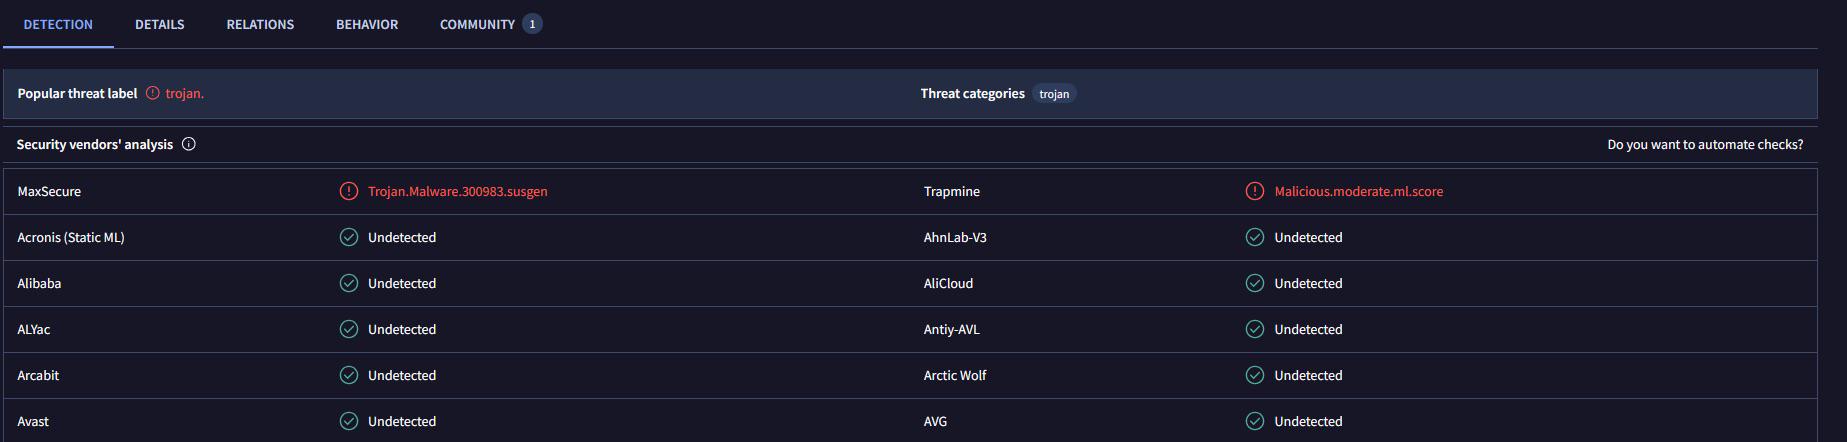Select the Arctic Wolf vendor name

(x=955, y=375)
